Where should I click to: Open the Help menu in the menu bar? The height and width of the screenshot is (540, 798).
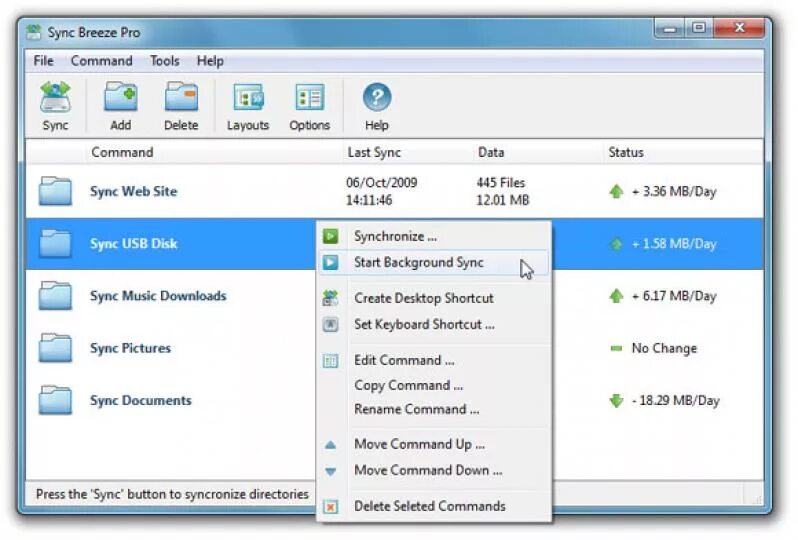click(210, 61)
